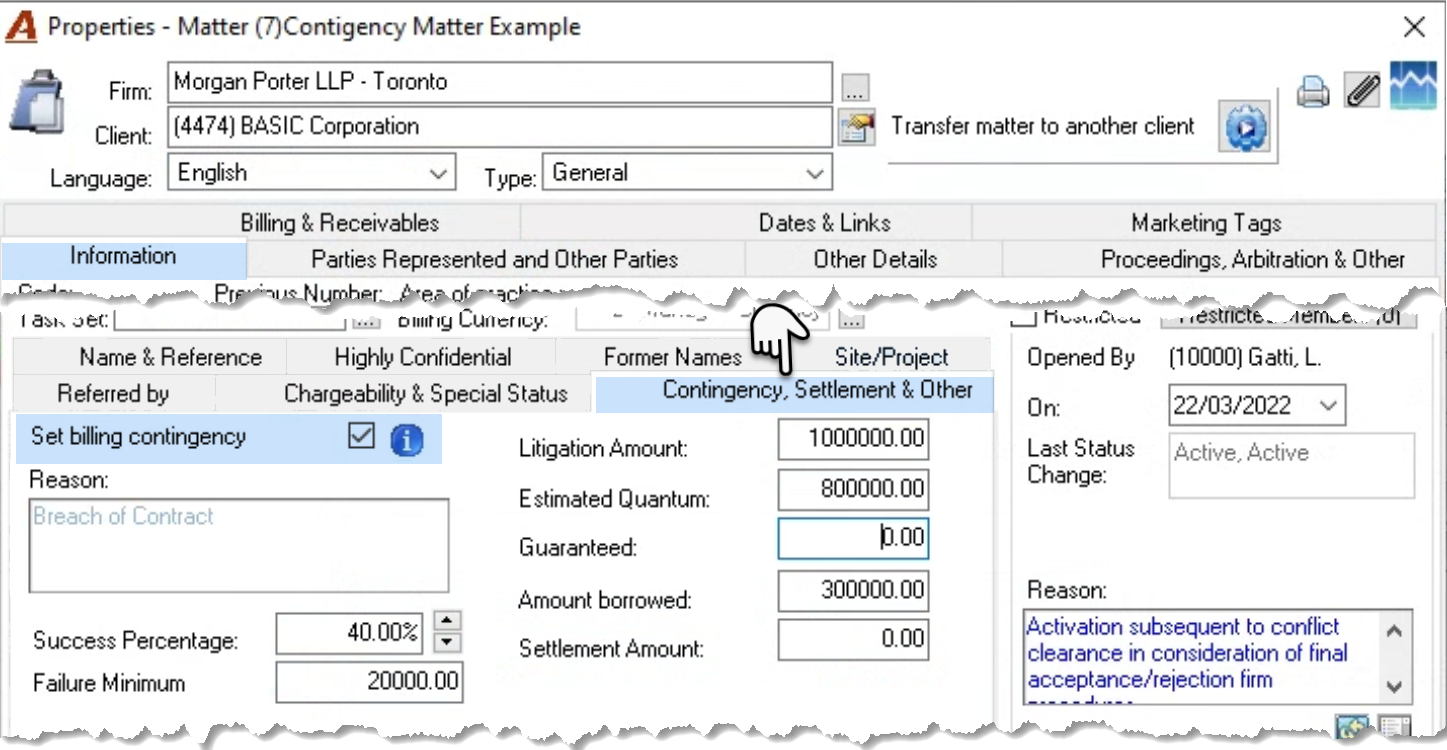Click status Reason scrollbar up arrow
1447x750 pixels.
coord(1395,630)
